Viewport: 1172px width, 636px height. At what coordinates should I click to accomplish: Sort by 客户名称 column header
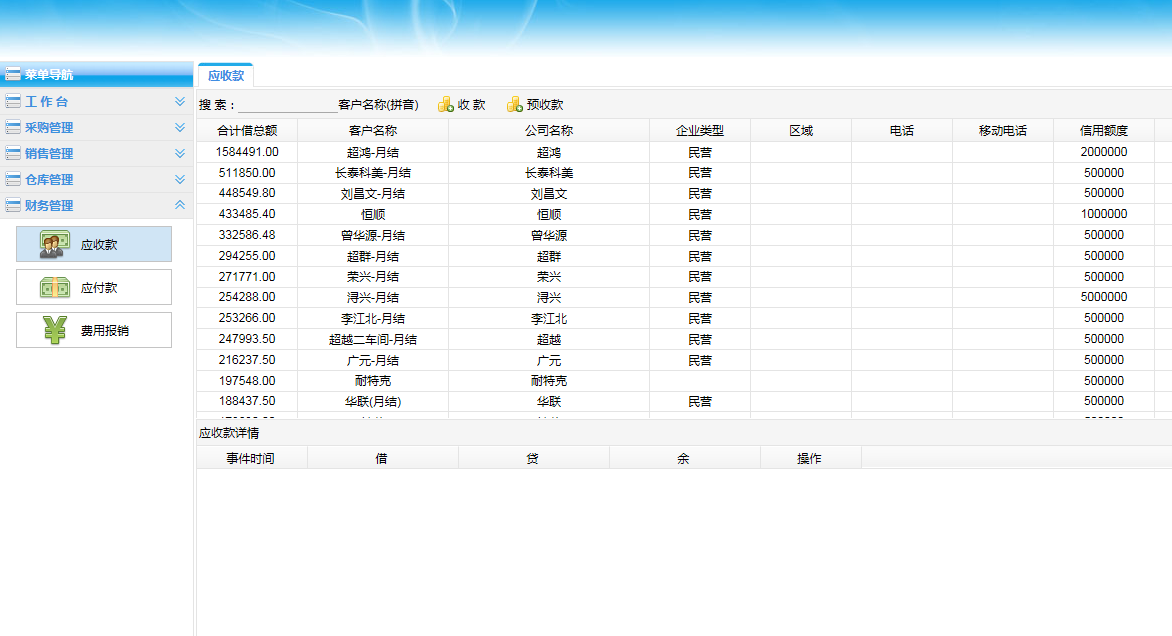(373, 131)
